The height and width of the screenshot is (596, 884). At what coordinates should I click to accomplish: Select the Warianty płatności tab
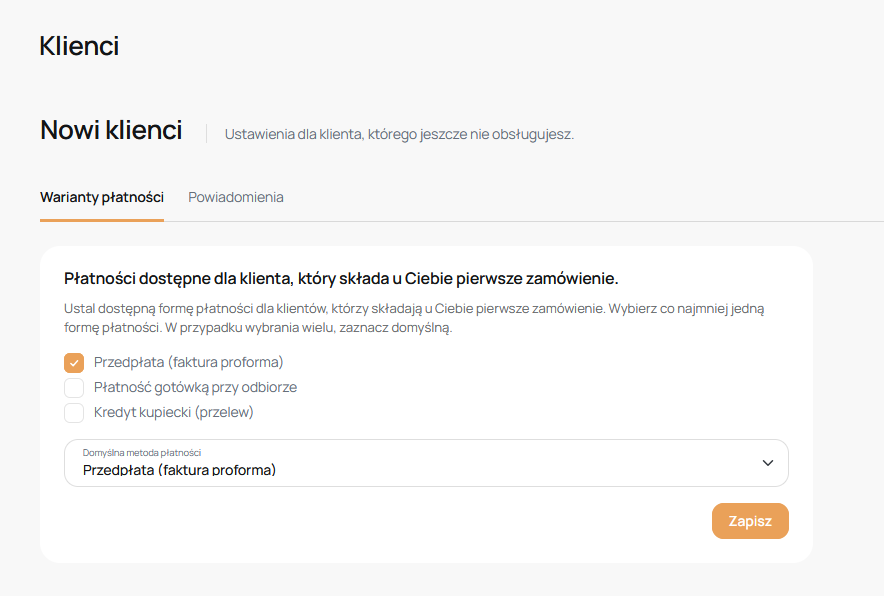click(102, 197)
